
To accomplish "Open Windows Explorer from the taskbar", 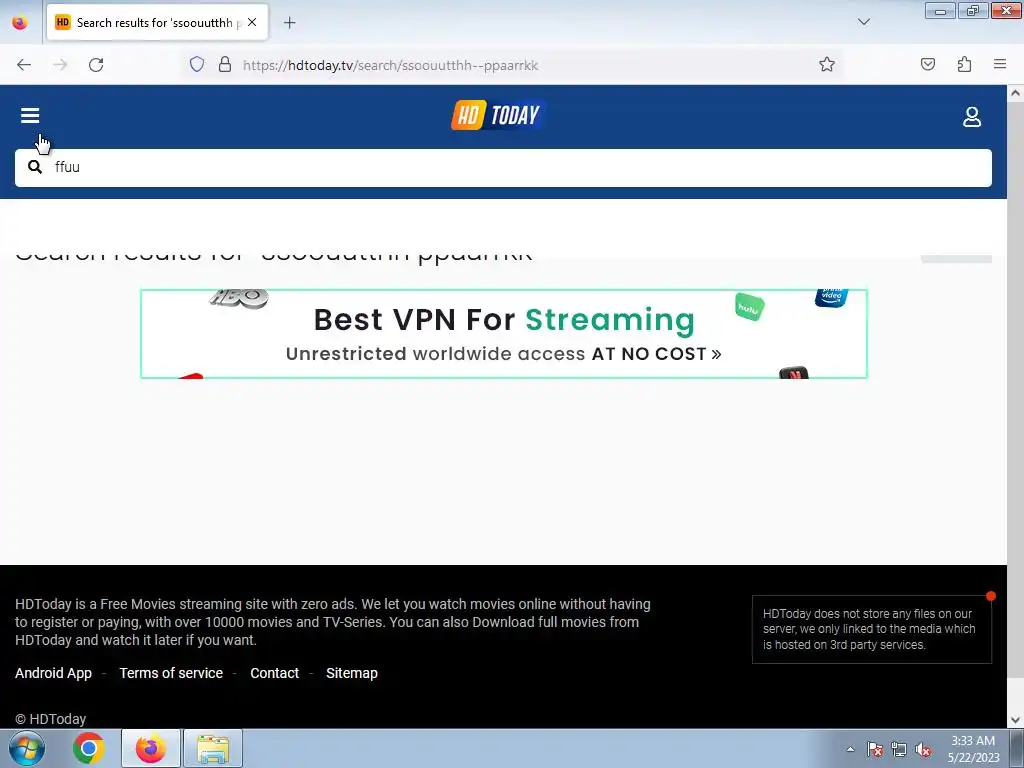I will [213, 748].
